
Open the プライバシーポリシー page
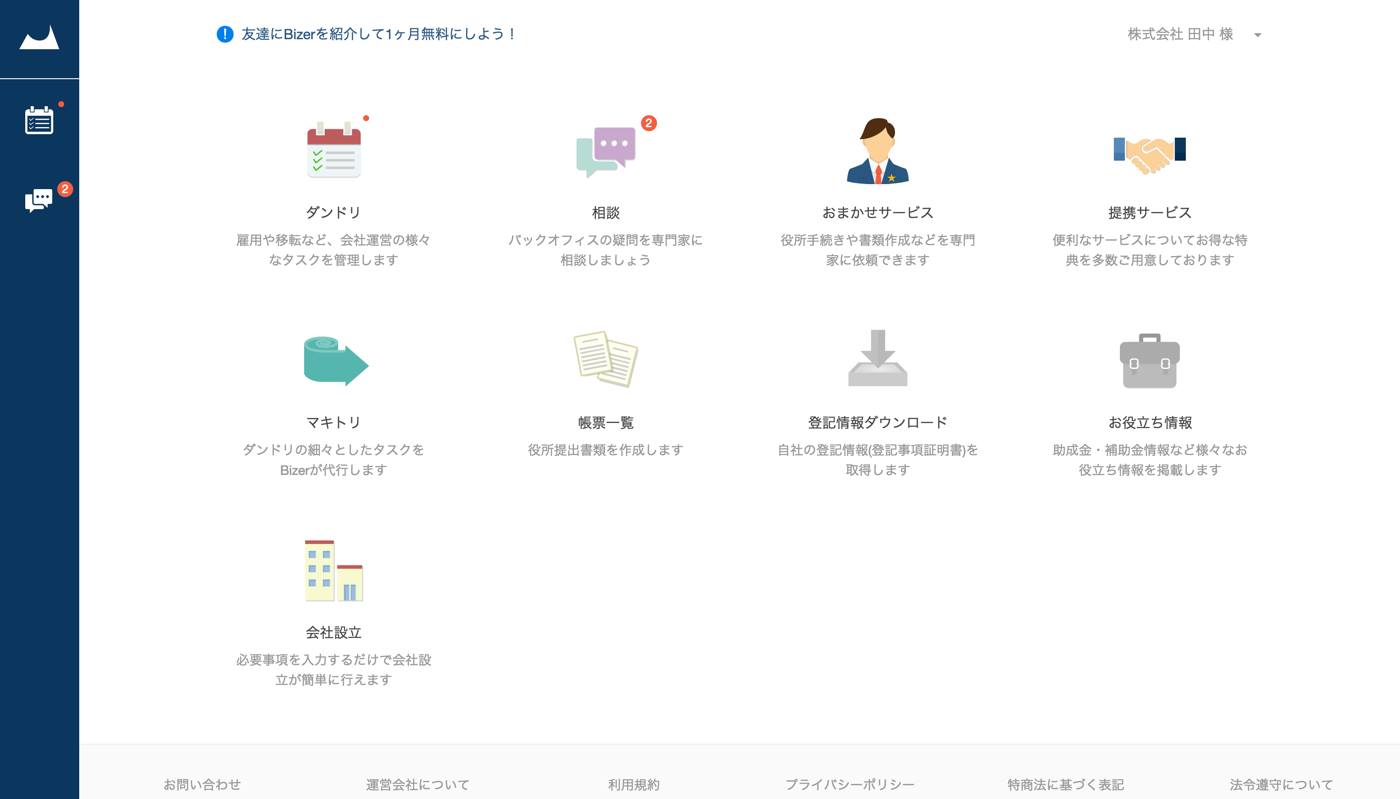click(848, 785)
